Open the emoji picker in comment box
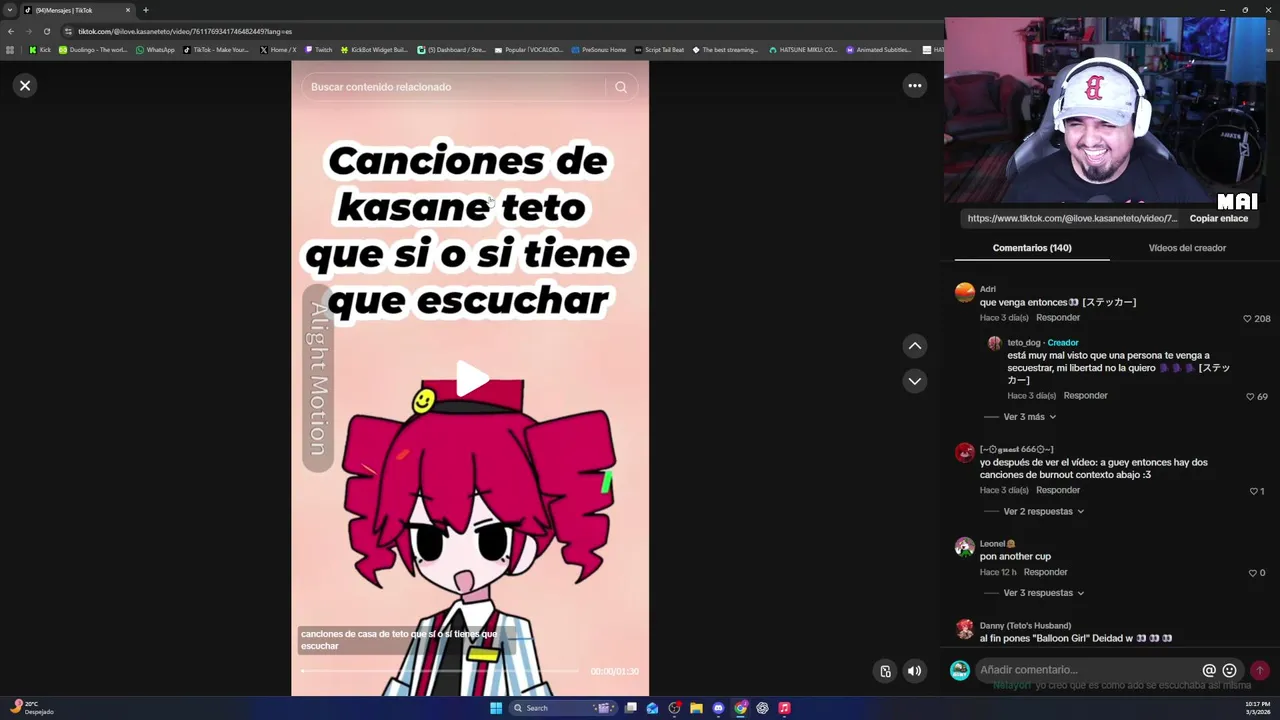 tap(1229, 670)
